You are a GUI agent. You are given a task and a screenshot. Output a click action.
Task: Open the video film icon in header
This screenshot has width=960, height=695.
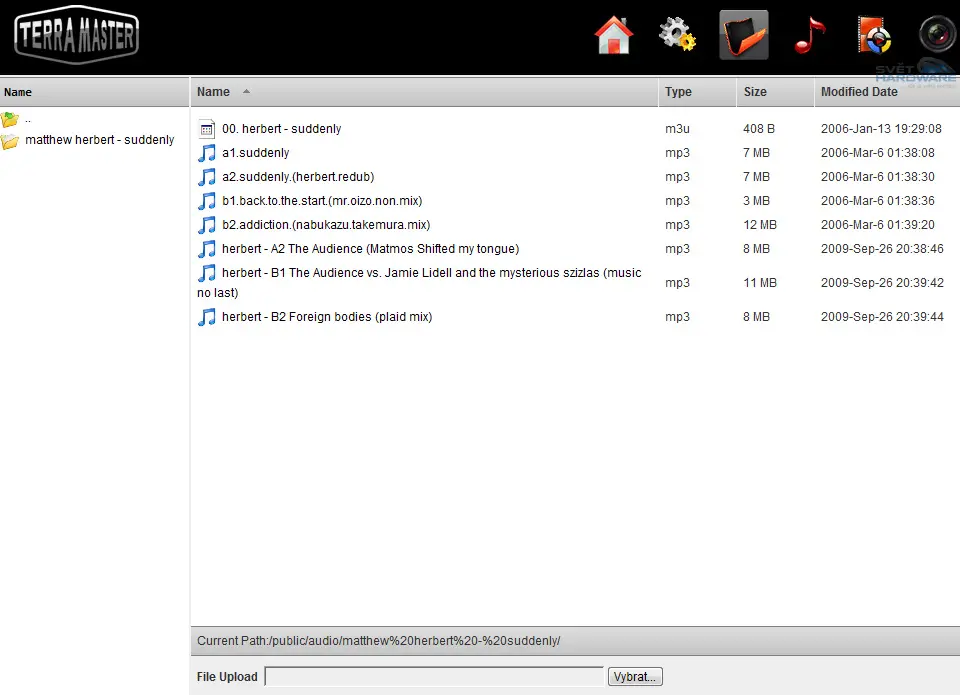pyautogui.click(x=873, y=35)
